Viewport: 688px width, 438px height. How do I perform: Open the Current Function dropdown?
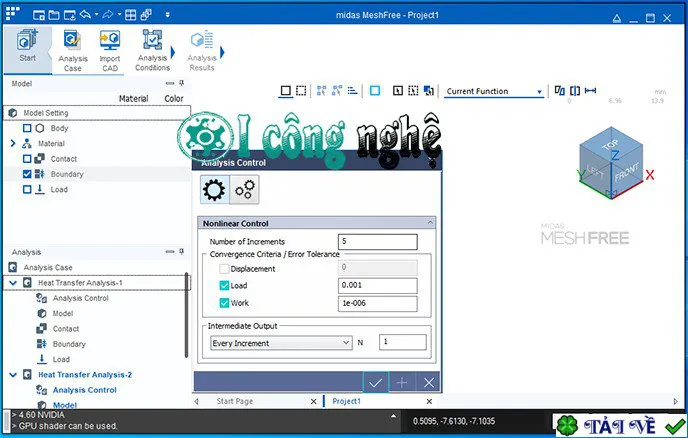click(494, 91)
